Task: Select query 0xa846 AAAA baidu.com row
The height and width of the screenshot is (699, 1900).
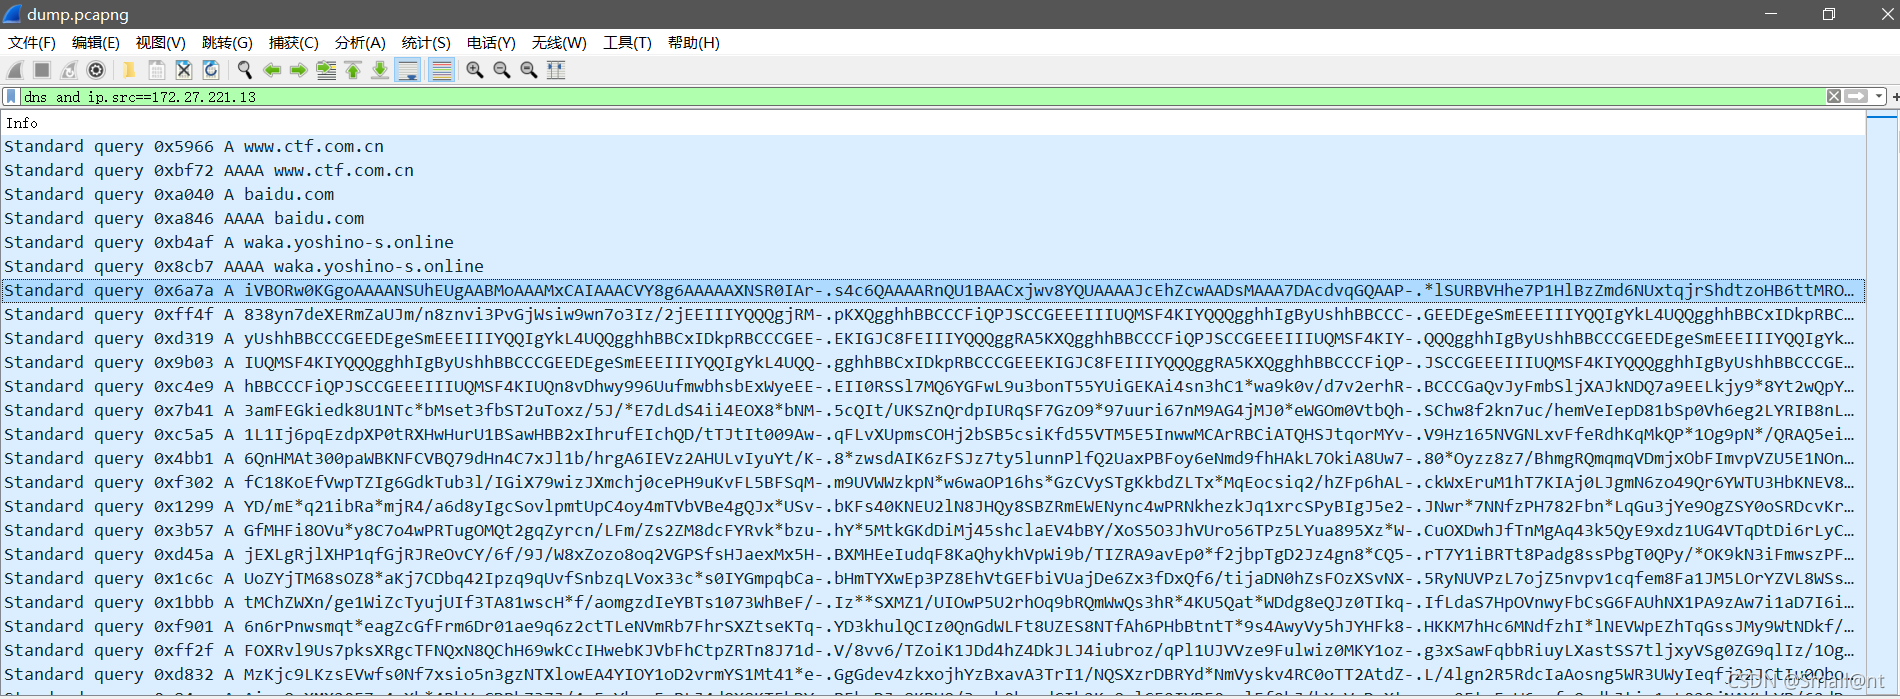Action: tap(932, 218)
